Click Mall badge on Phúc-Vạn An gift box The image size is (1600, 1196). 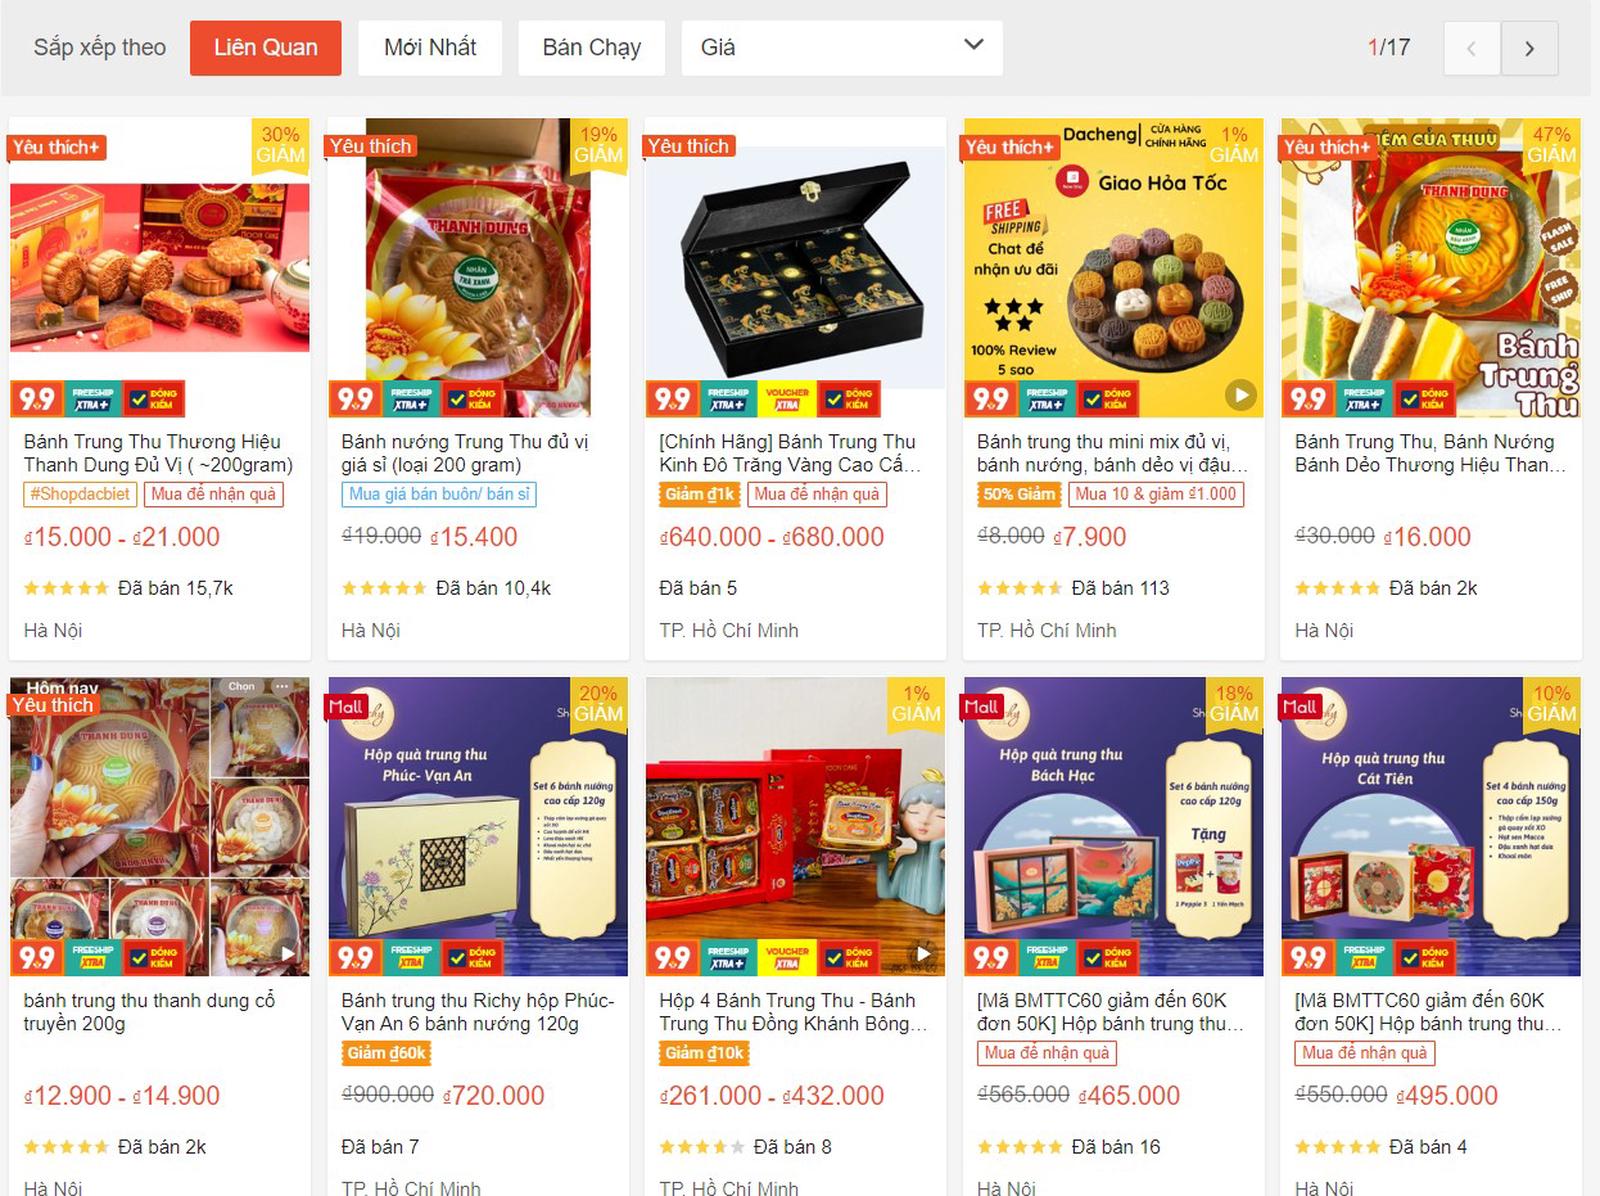(346, 706)
